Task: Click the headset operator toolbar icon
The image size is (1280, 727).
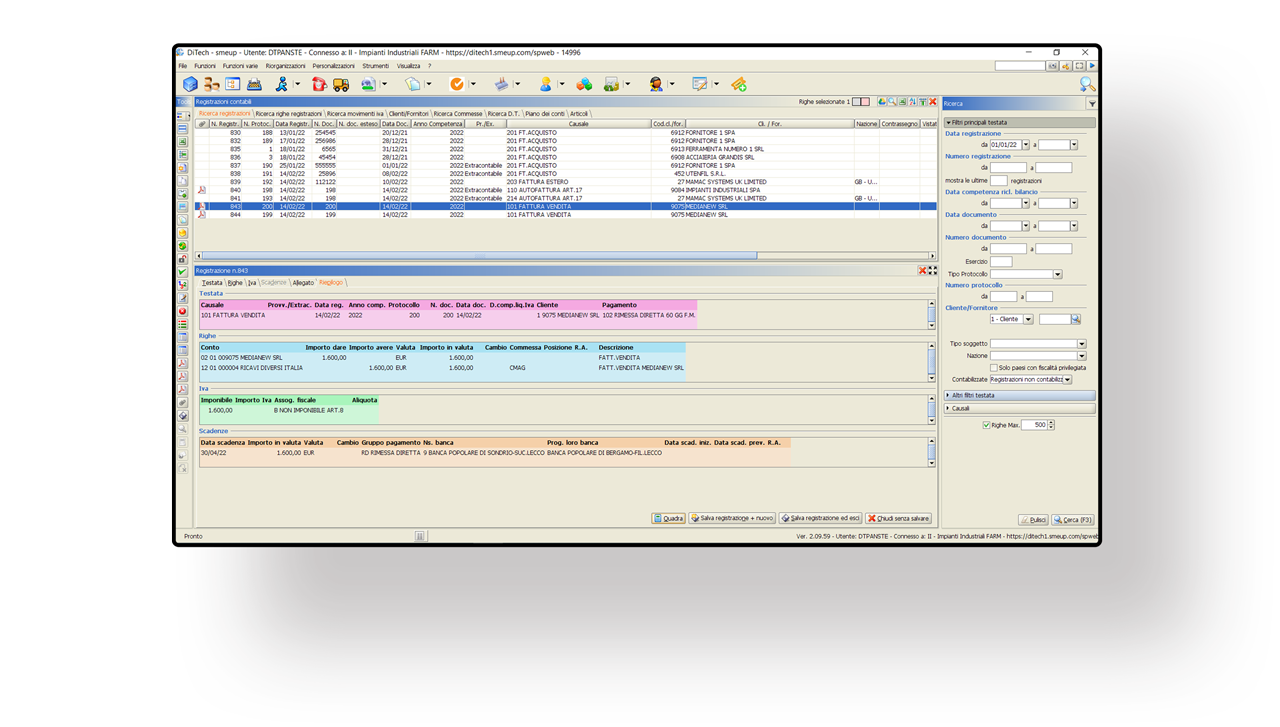Action: pyautogui.click(x=656, y=85)
